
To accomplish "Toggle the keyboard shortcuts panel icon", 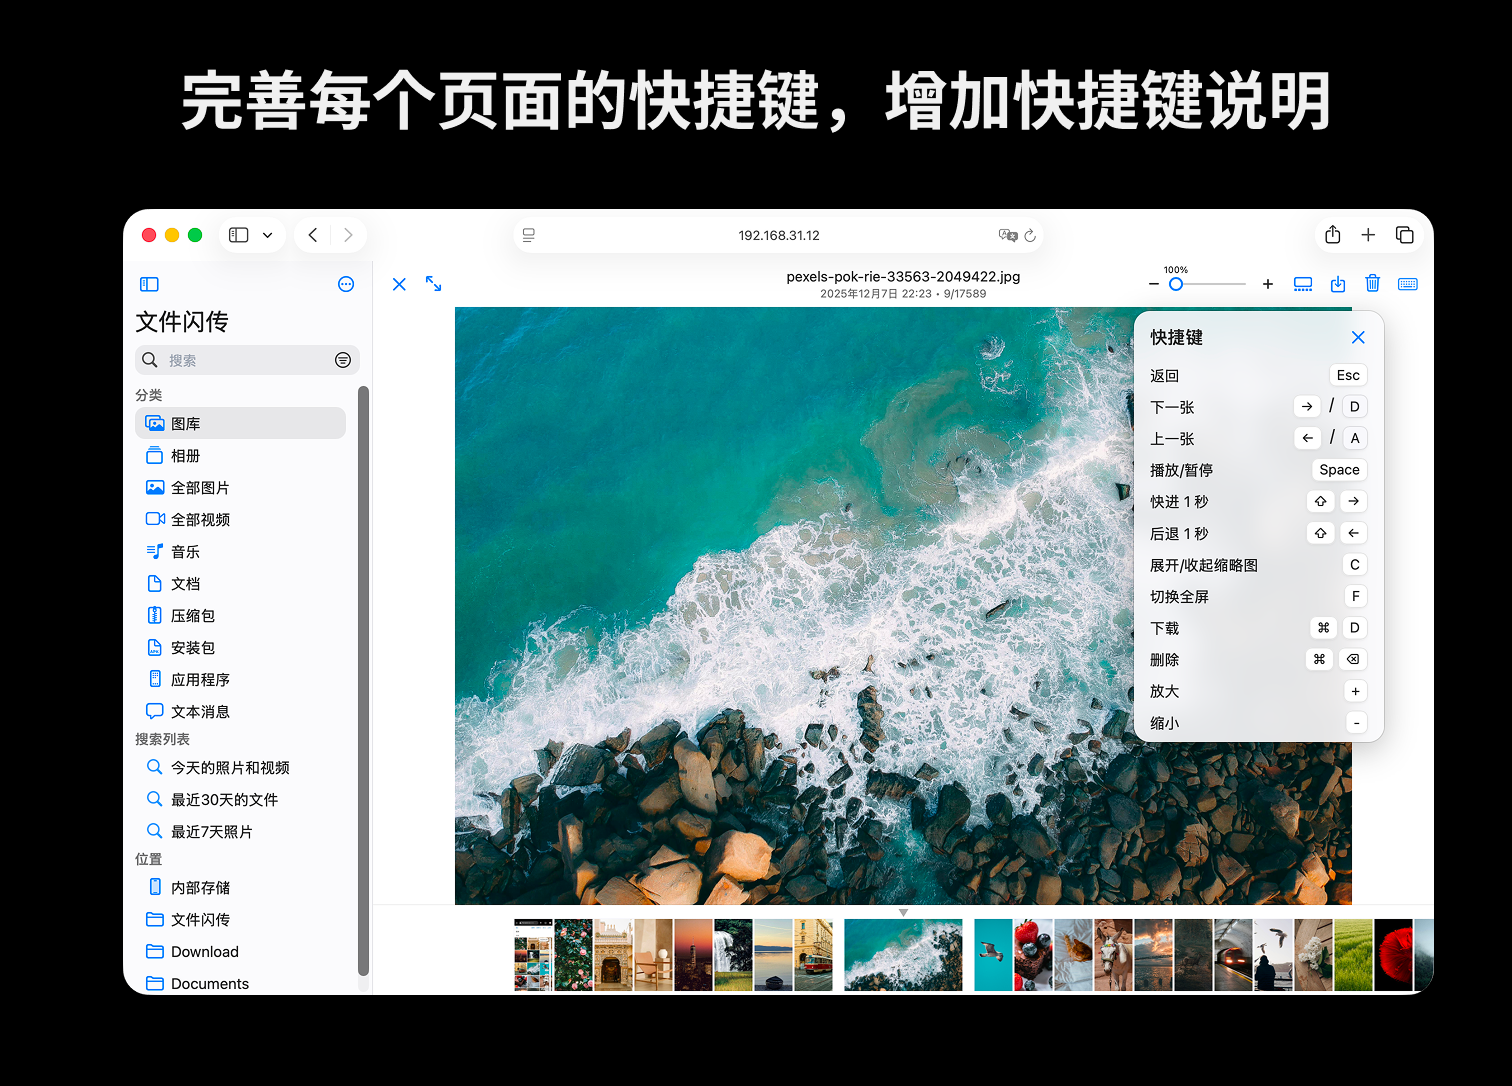I will [1408, 284].
